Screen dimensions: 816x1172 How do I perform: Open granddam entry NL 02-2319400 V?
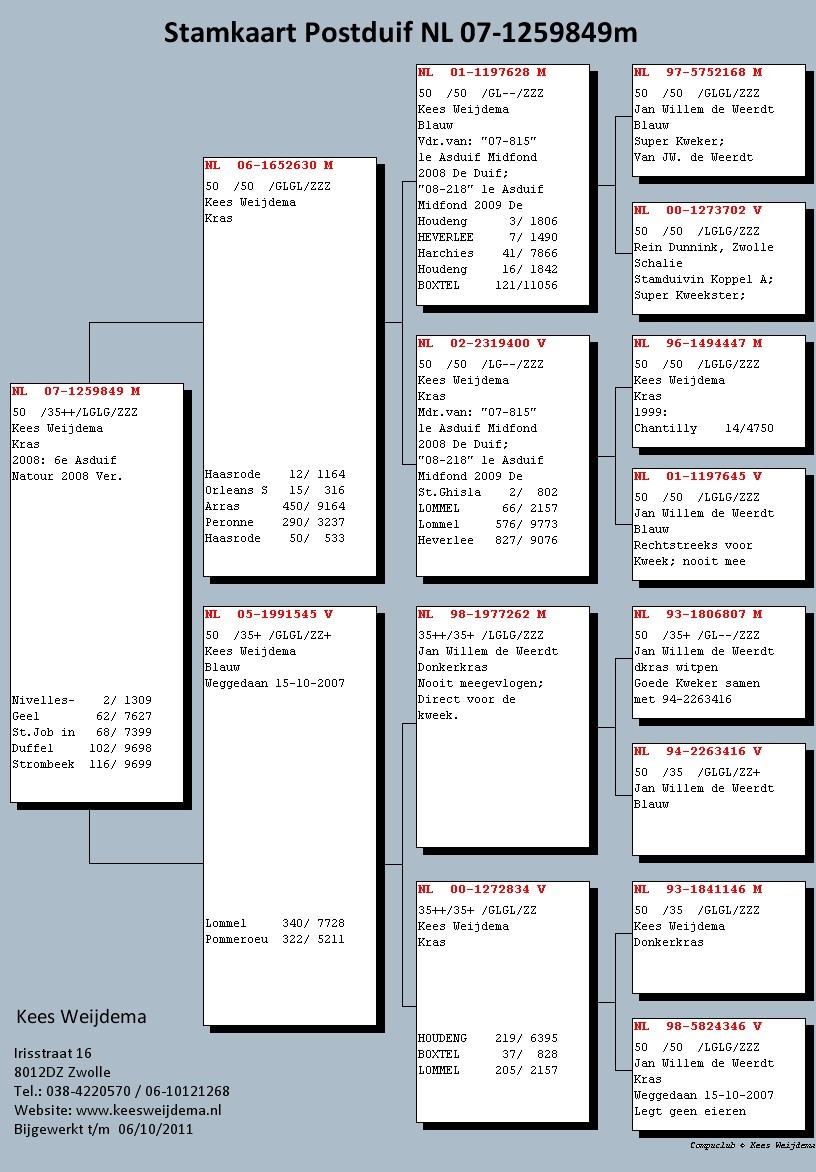pos(483,342)
